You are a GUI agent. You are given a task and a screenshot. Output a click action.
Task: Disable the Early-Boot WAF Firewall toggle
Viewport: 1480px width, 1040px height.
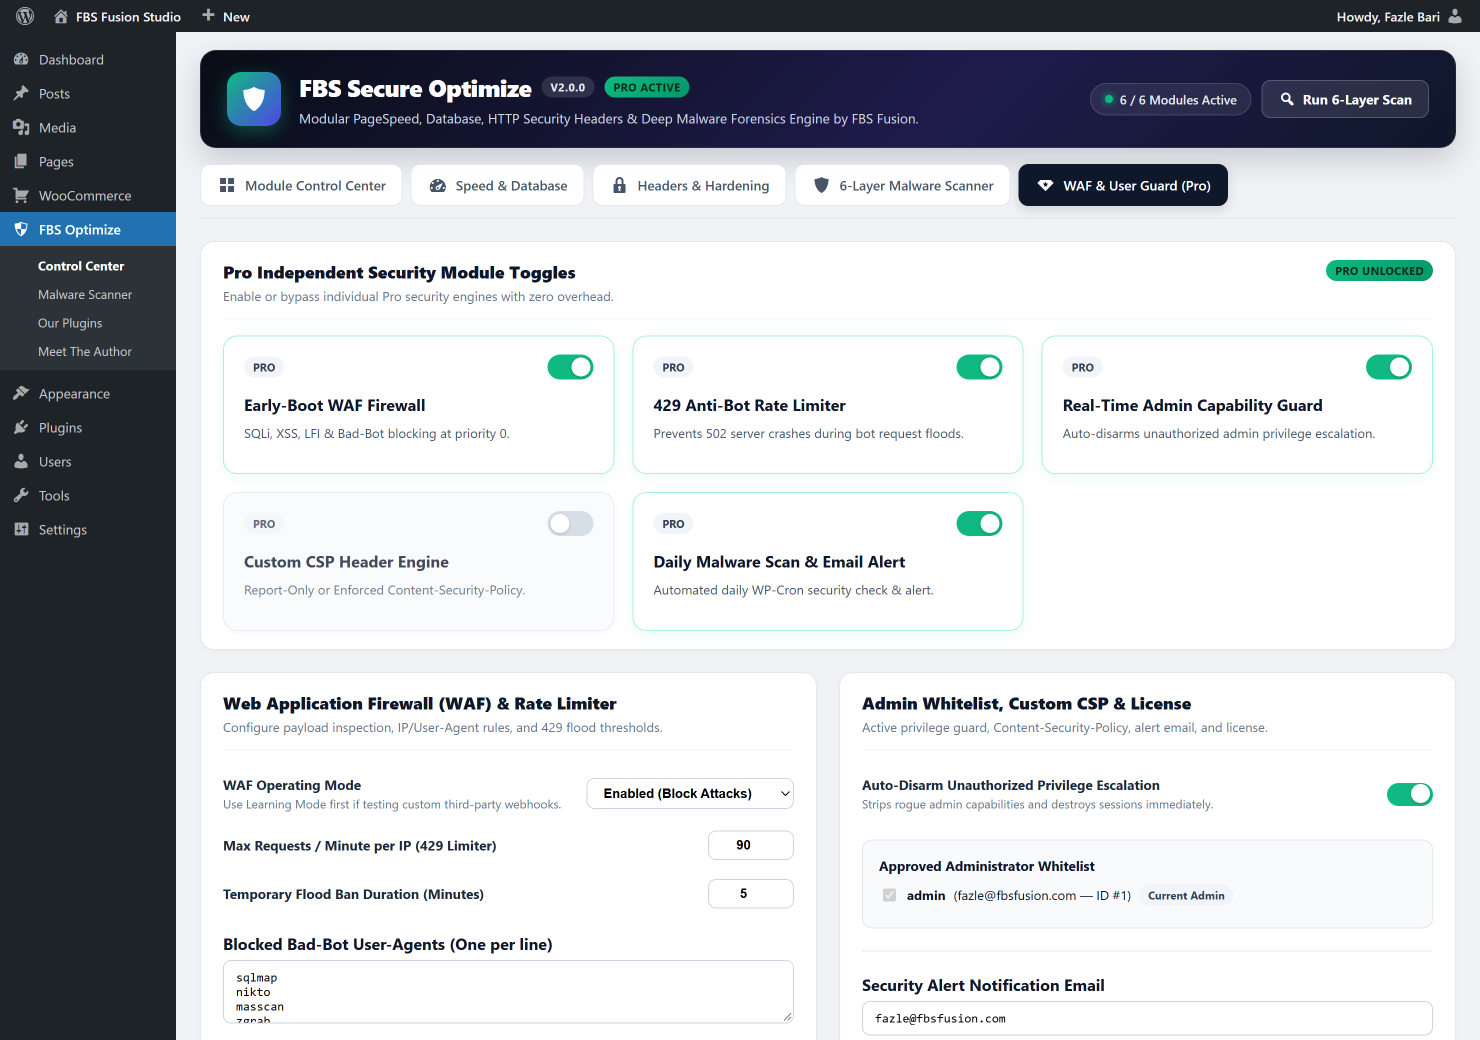(x=570, y=367)
